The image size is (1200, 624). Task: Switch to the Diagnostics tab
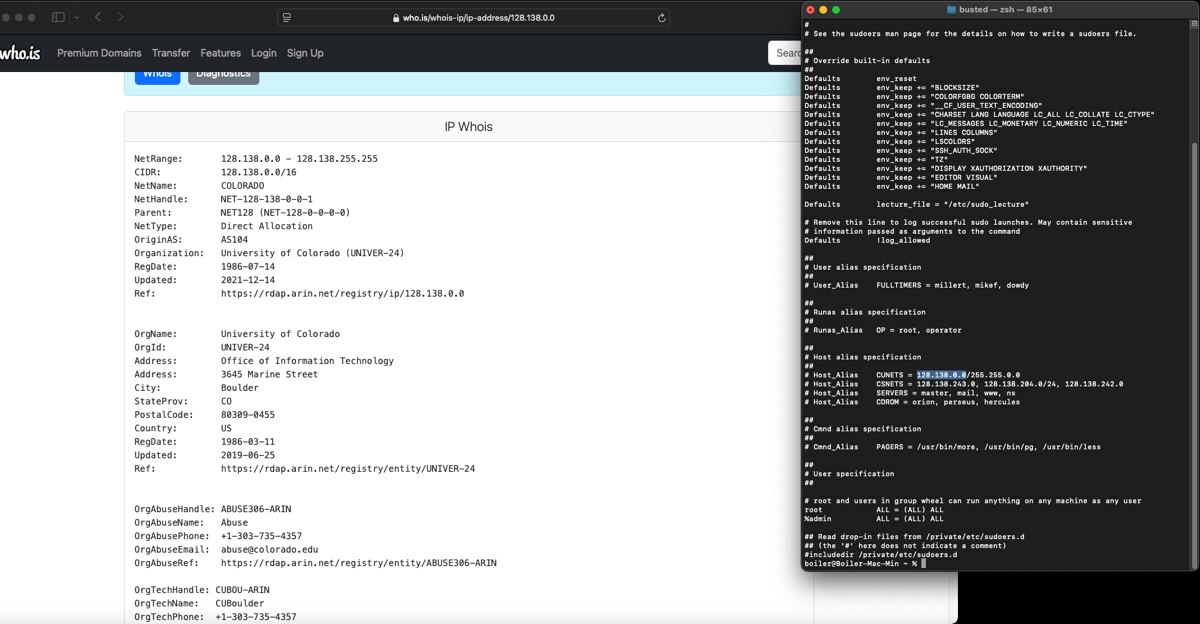coord(223,73)
